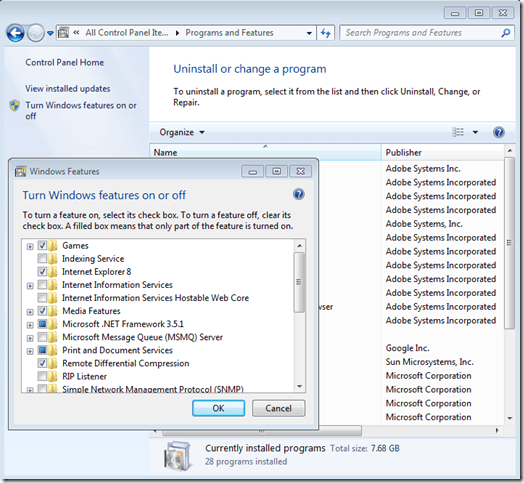Open Control Panel Home
Screen dimensions: 524x483
click(x=64, y=63)
